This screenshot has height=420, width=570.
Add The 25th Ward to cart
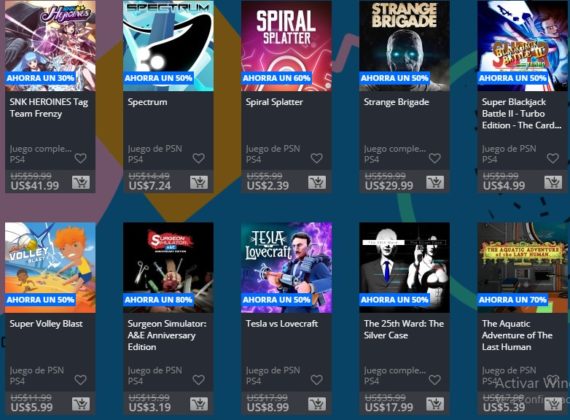pyautogui.click(x=435, y=404)
